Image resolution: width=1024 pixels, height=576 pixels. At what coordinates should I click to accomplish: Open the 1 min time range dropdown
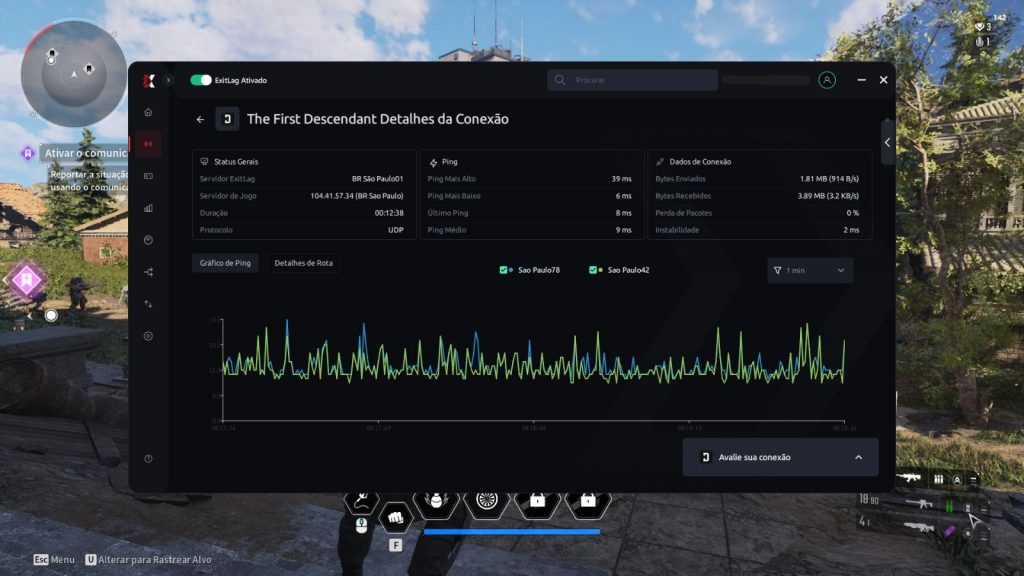pyautogui.click(x=810, y=270)
